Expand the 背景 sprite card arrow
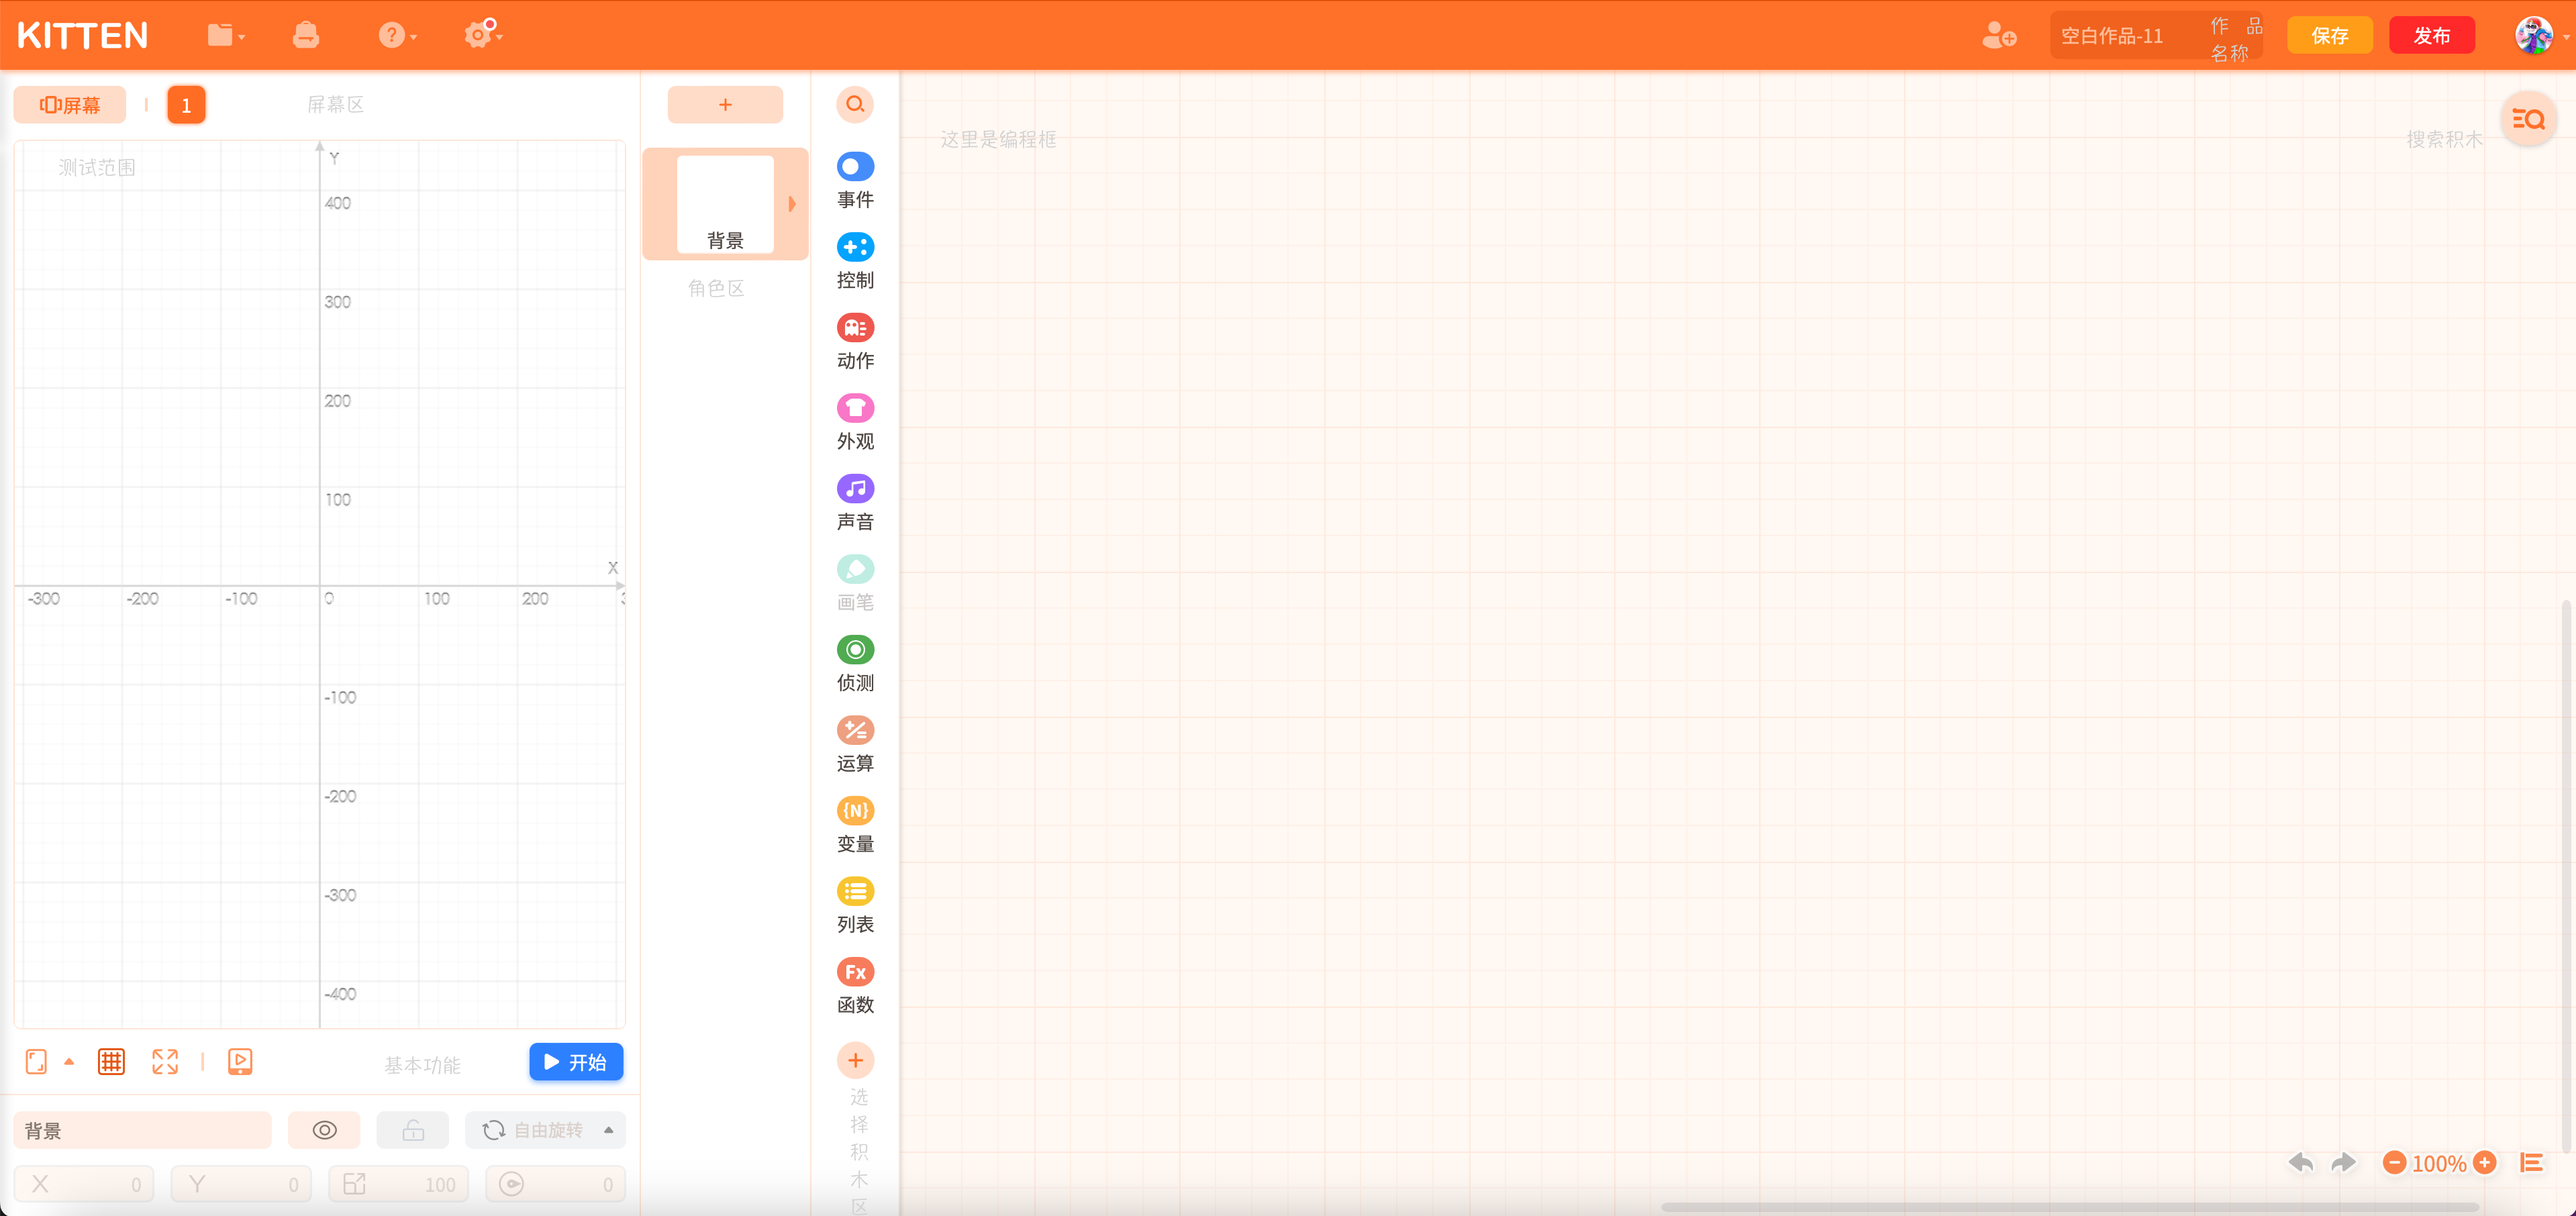 tap(792, 204)
